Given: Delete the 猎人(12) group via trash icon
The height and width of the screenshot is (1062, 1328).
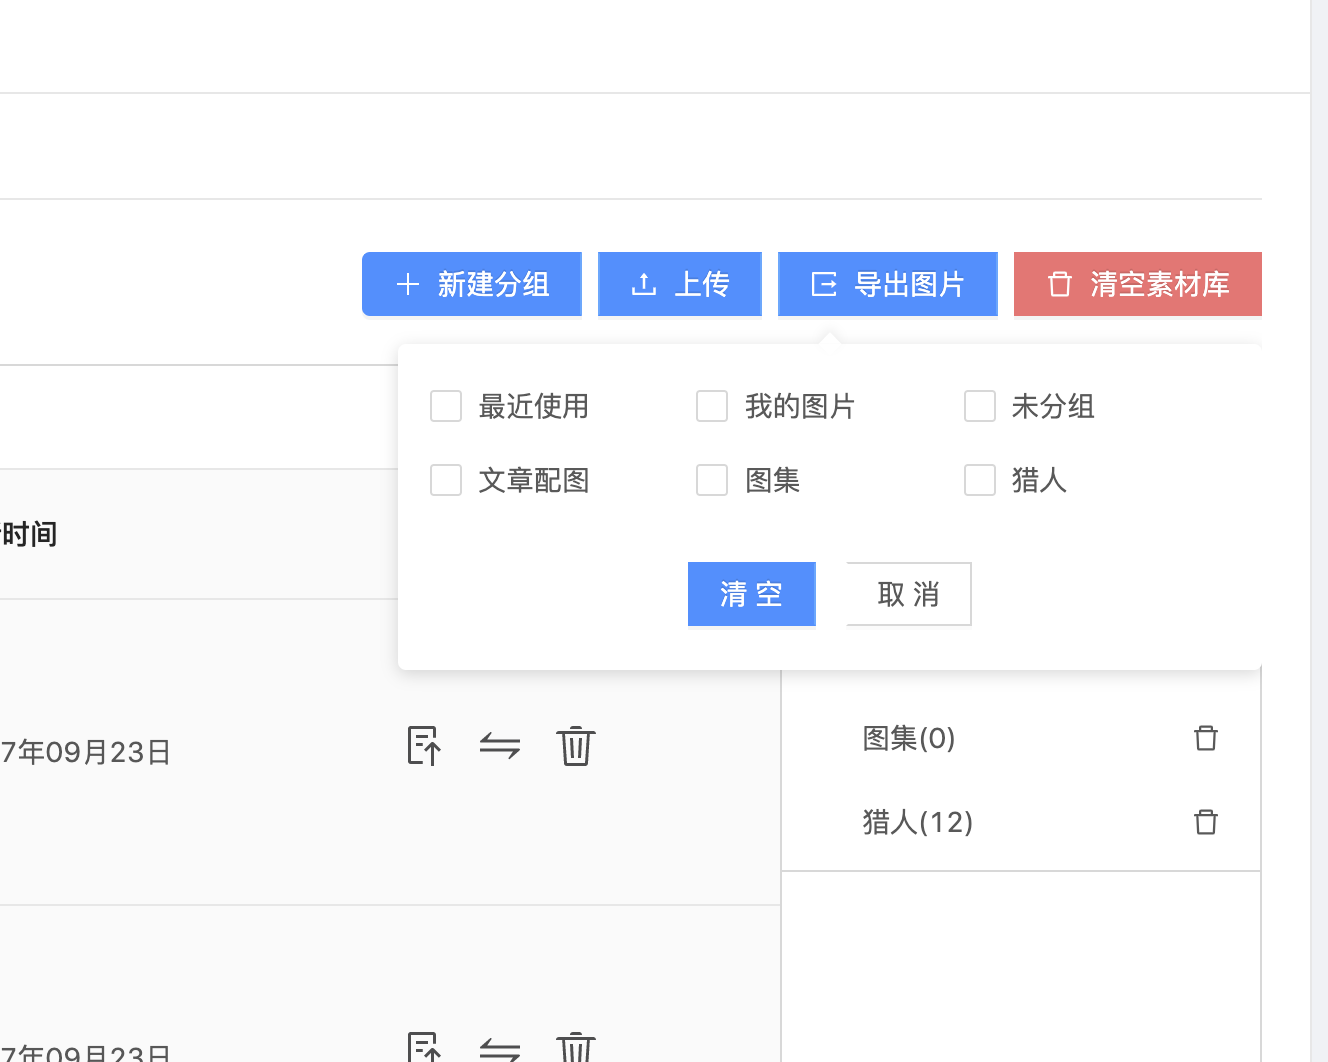Looking at the screenshot, I should (1206, 822).
